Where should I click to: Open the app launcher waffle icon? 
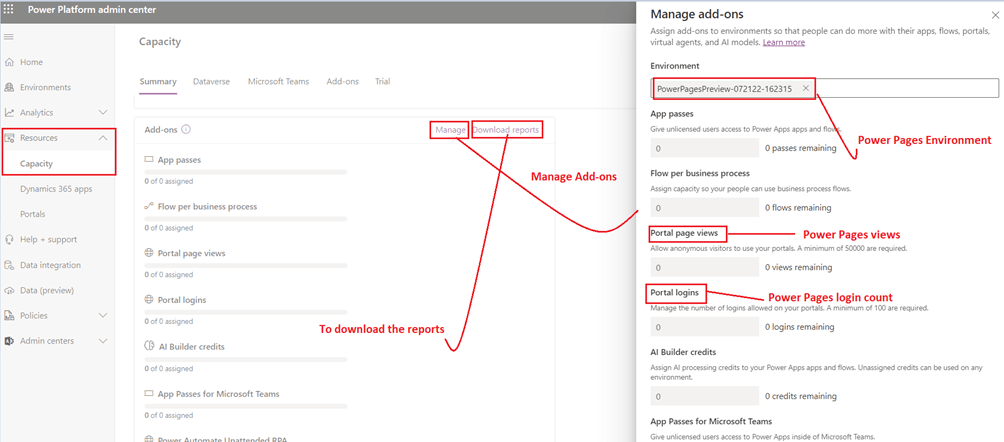[x=11, y=11]
